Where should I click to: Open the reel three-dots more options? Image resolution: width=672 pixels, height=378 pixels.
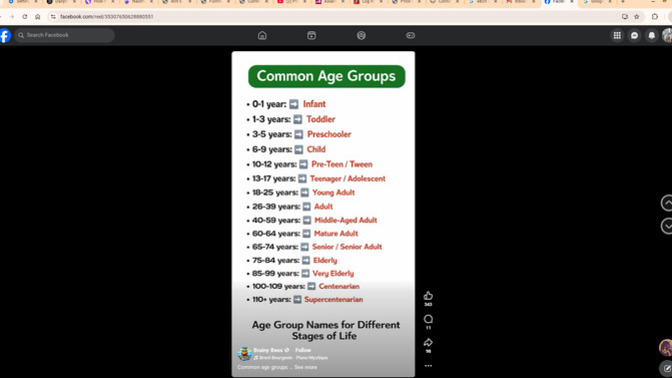pyautogui.click(x=428, y=366)
